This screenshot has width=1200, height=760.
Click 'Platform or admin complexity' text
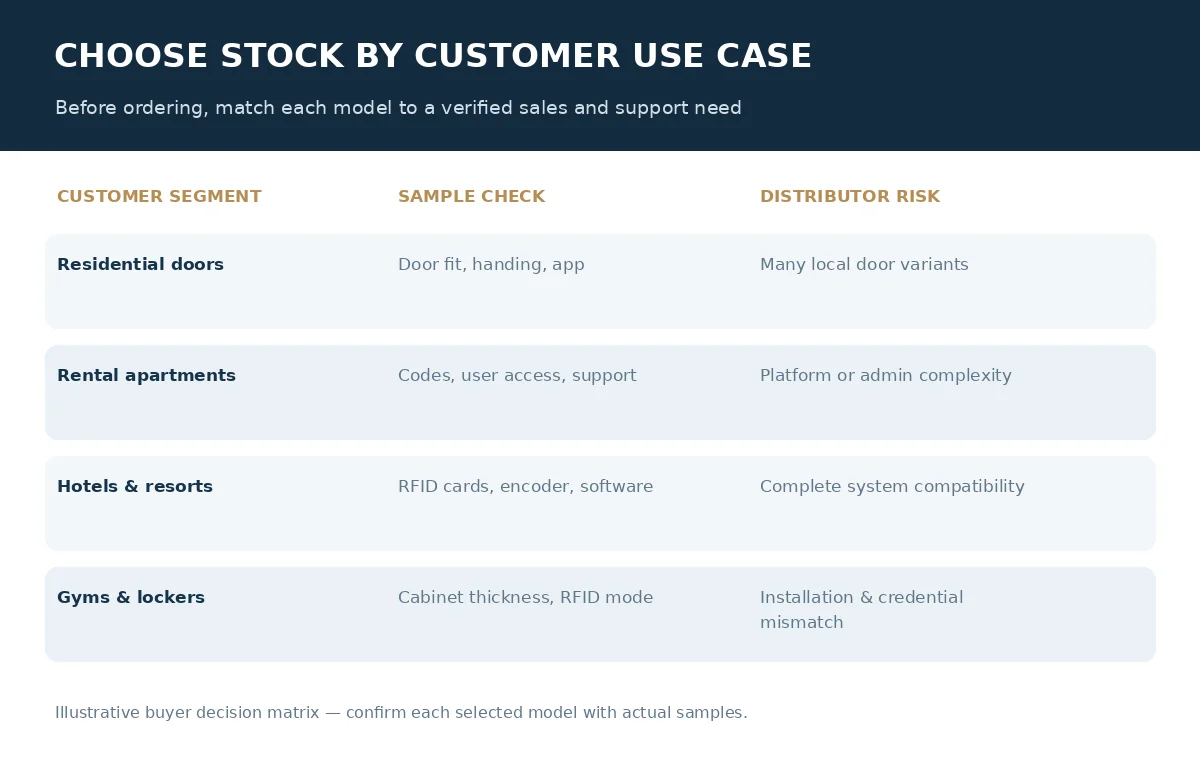(x=886, y=376)
